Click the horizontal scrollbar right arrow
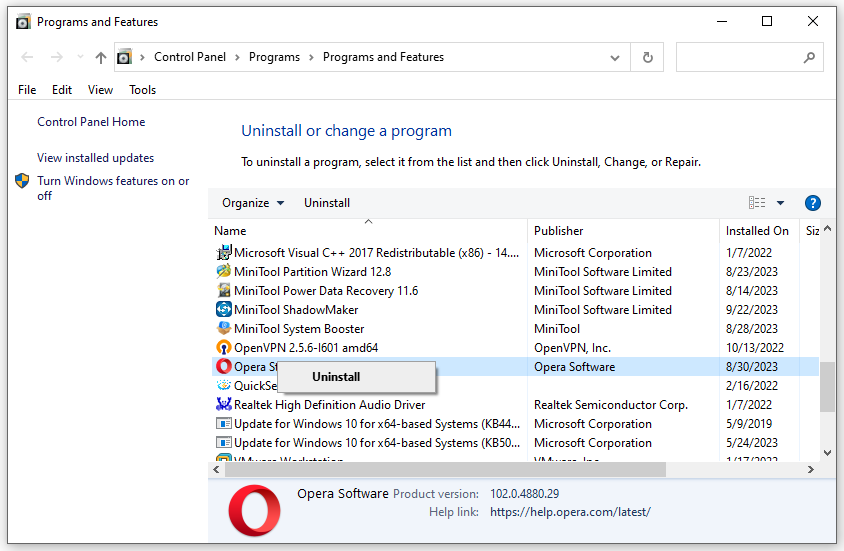 (x=811, y=470)
